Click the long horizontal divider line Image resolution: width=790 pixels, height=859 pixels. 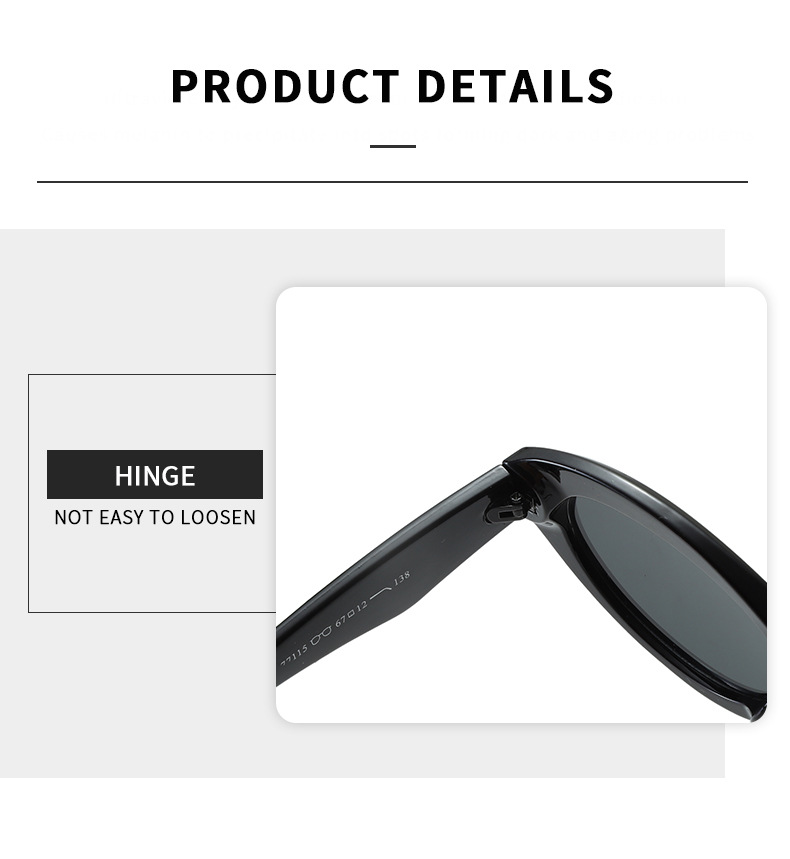[392, 182]
